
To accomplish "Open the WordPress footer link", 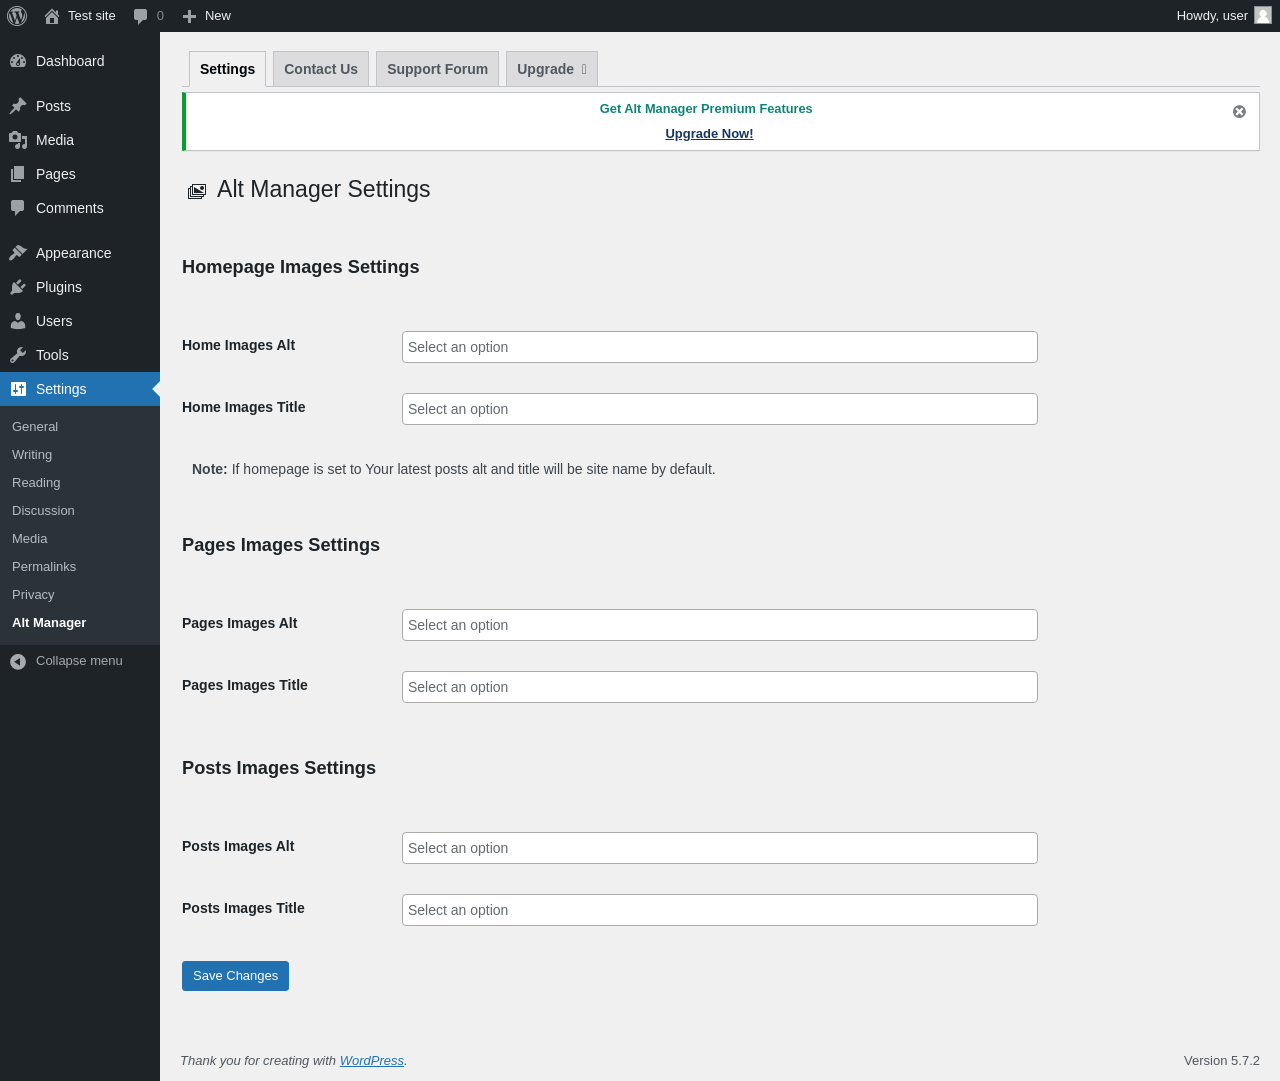I will 372,1061.
